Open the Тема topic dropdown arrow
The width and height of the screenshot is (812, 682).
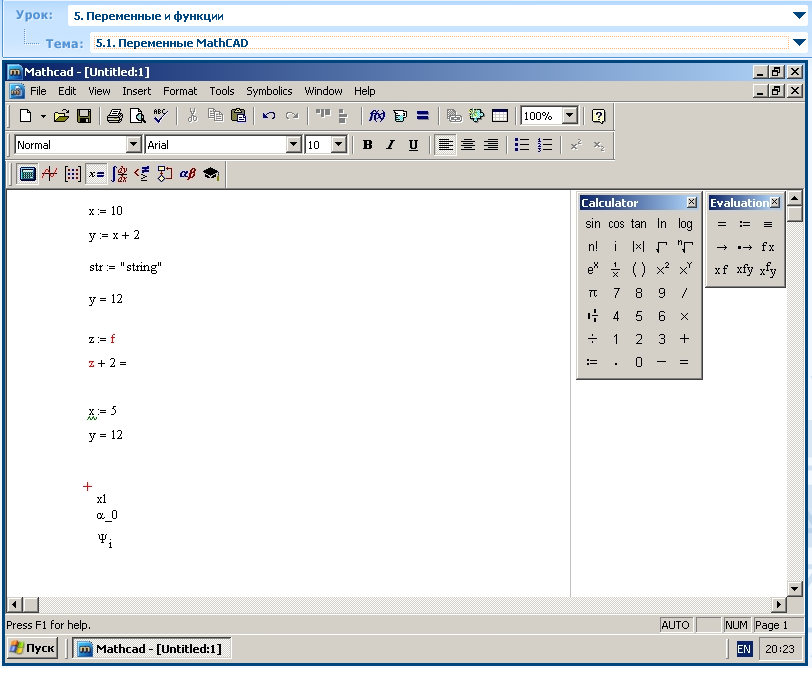(x=799, y=42)
